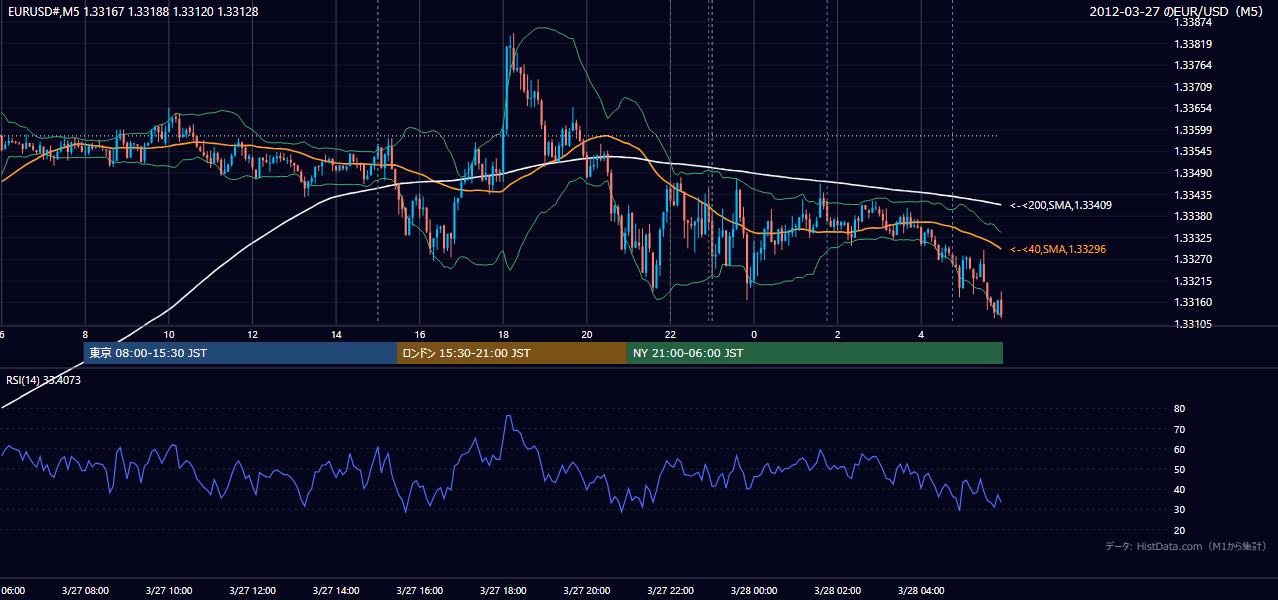The height and width of the screenshot is (600, 1278).
Task: Click price level 1.33599 on the axis
Action: tap(1193, 130)
